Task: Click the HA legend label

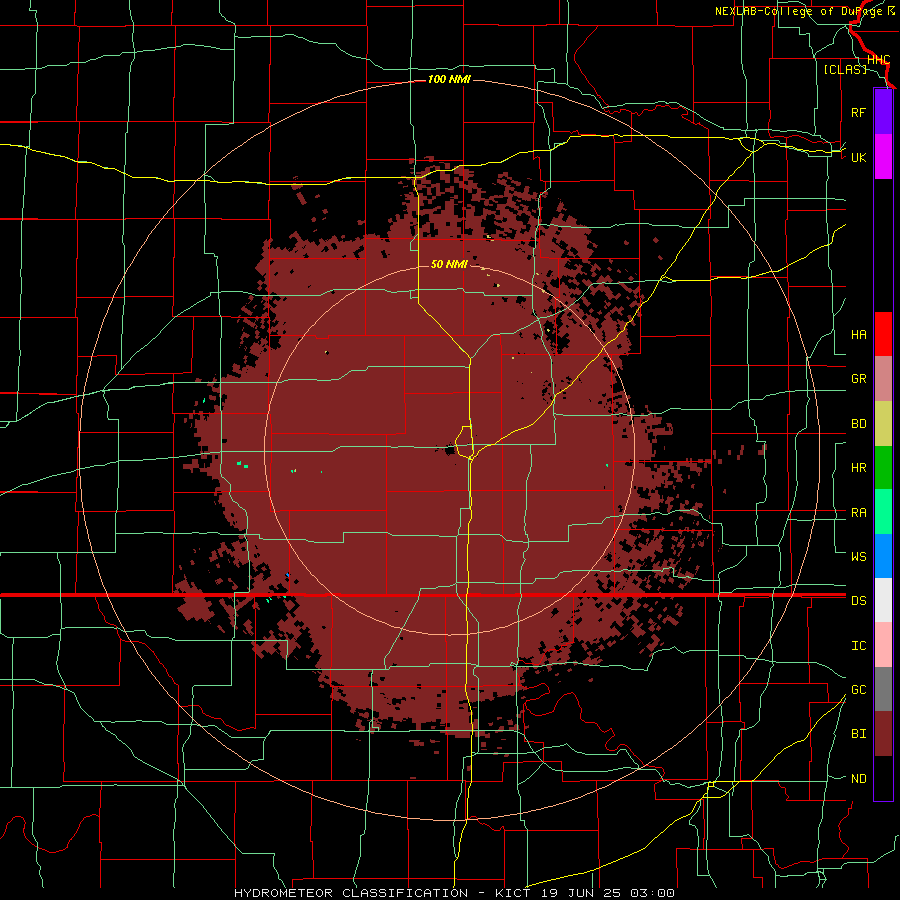Action: click(858, 335)
